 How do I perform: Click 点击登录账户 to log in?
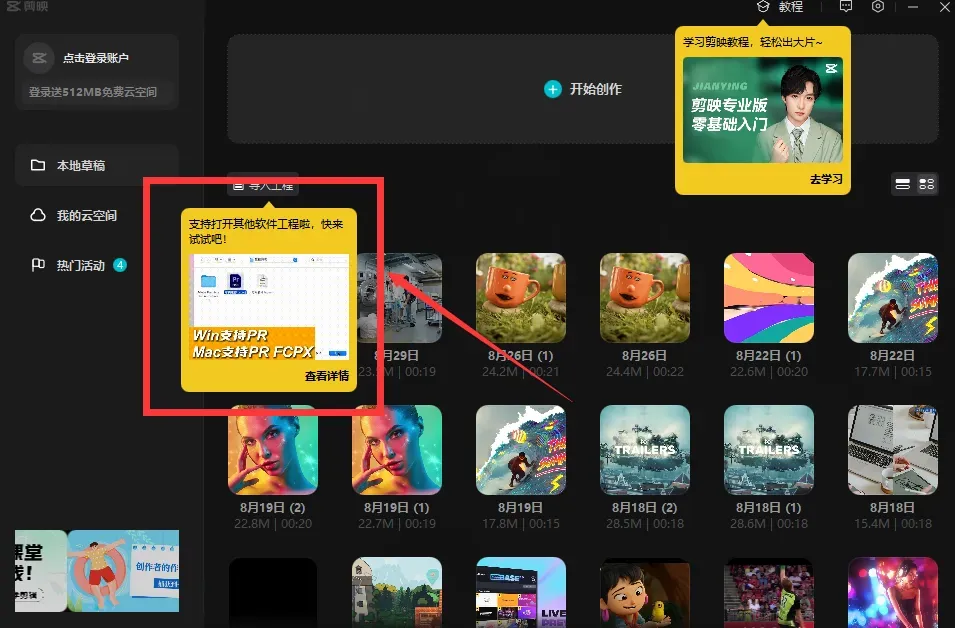96,58
